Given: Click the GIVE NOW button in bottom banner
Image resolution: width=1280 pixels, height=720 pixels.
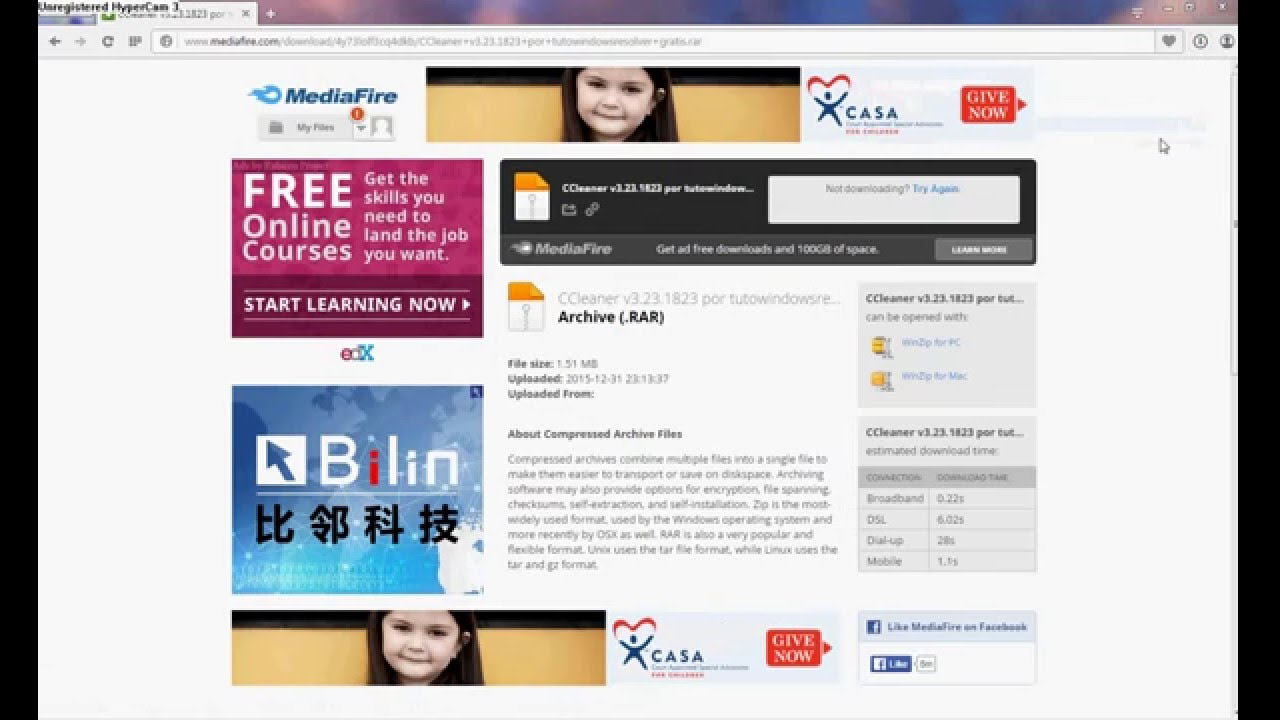Looking at the screenshot, I should tap(793, 648).
